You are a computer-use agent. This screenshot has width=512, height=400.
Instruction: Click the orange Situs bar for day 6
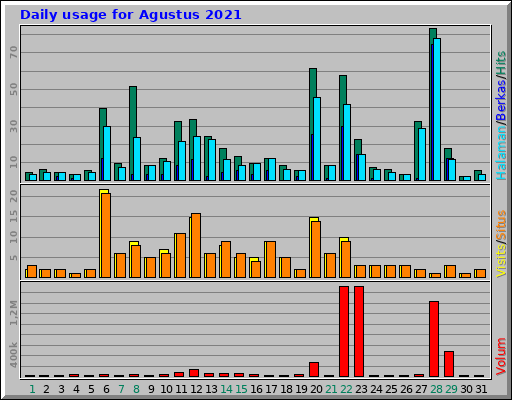click(x=106, y=235)
